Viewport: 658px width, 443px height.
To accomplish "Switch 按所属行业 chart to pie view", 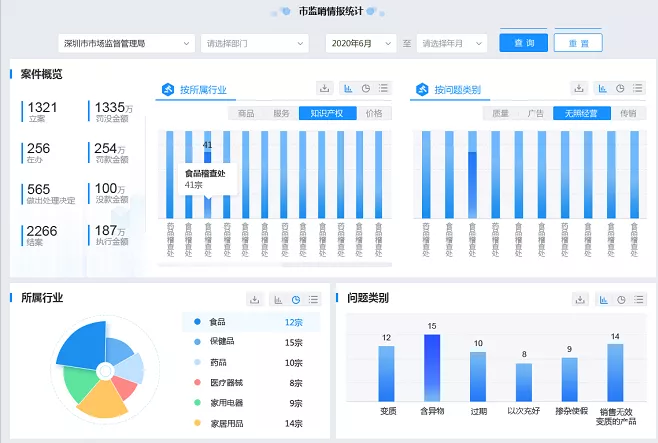I will click(x=366, y=88).
